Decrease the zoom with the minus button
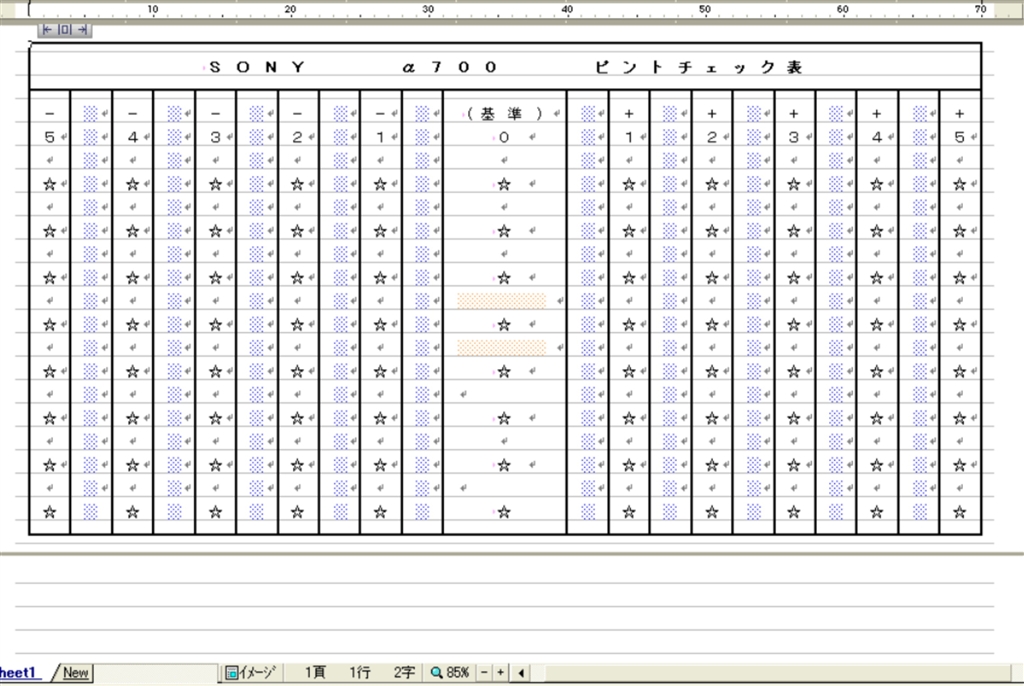The width and height of the screenshot is (1024, 686). coord(485,672)
